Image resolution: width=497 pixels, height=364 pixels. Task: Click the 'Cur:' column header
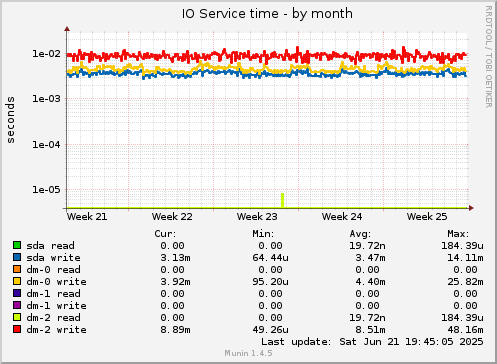[165, 234]
